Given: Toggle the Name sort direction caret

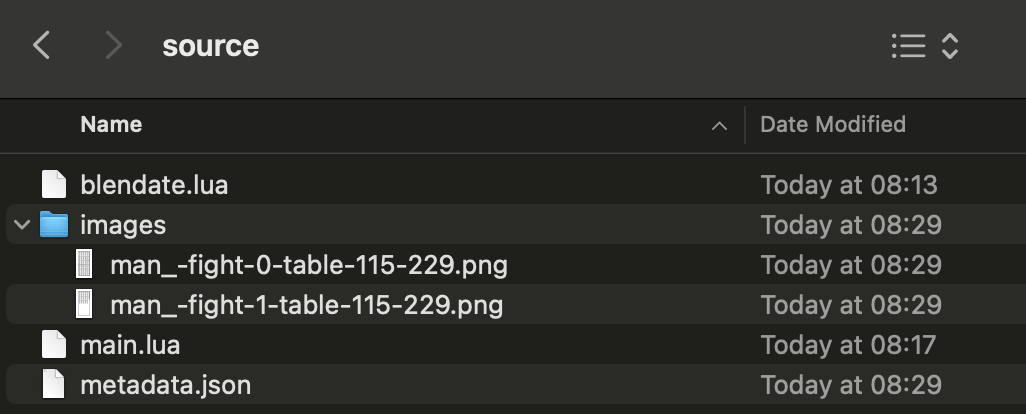Looking at the screenshot, I should [x=719, y=126].
